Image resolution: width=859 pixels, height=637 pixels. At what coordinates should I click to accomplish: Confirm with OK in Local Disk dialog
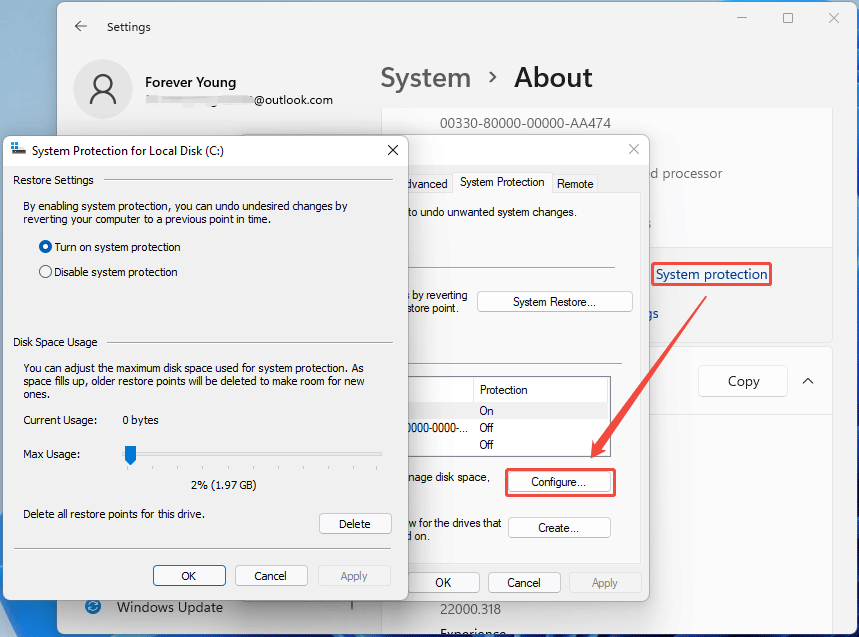click(x=189, y=576)
